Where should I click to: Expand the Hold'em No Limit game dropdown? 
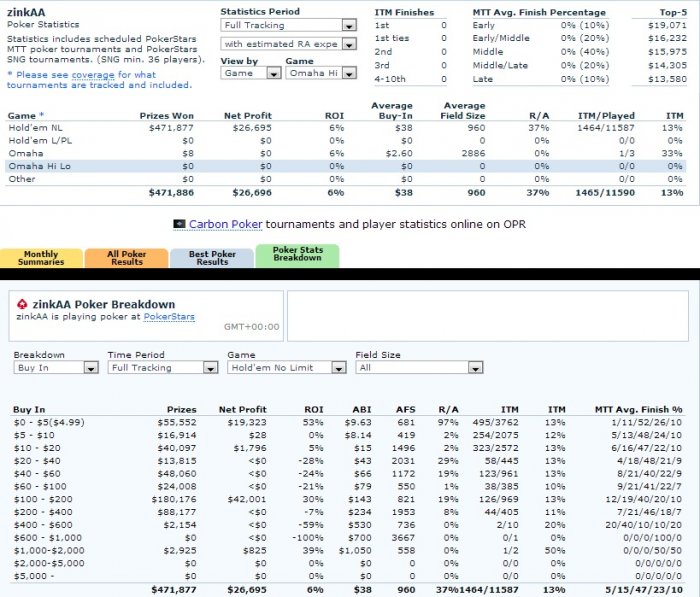click(287, 367)
